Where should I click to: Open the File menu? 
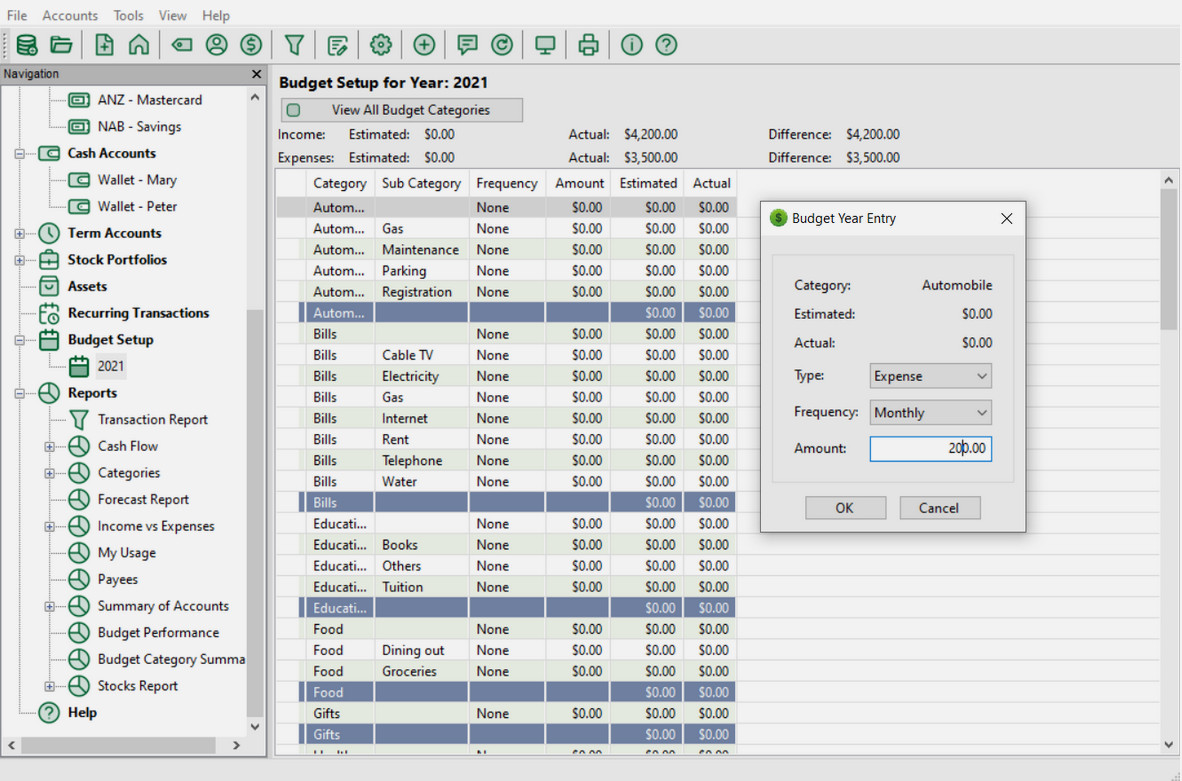click(x=17, y=15)
